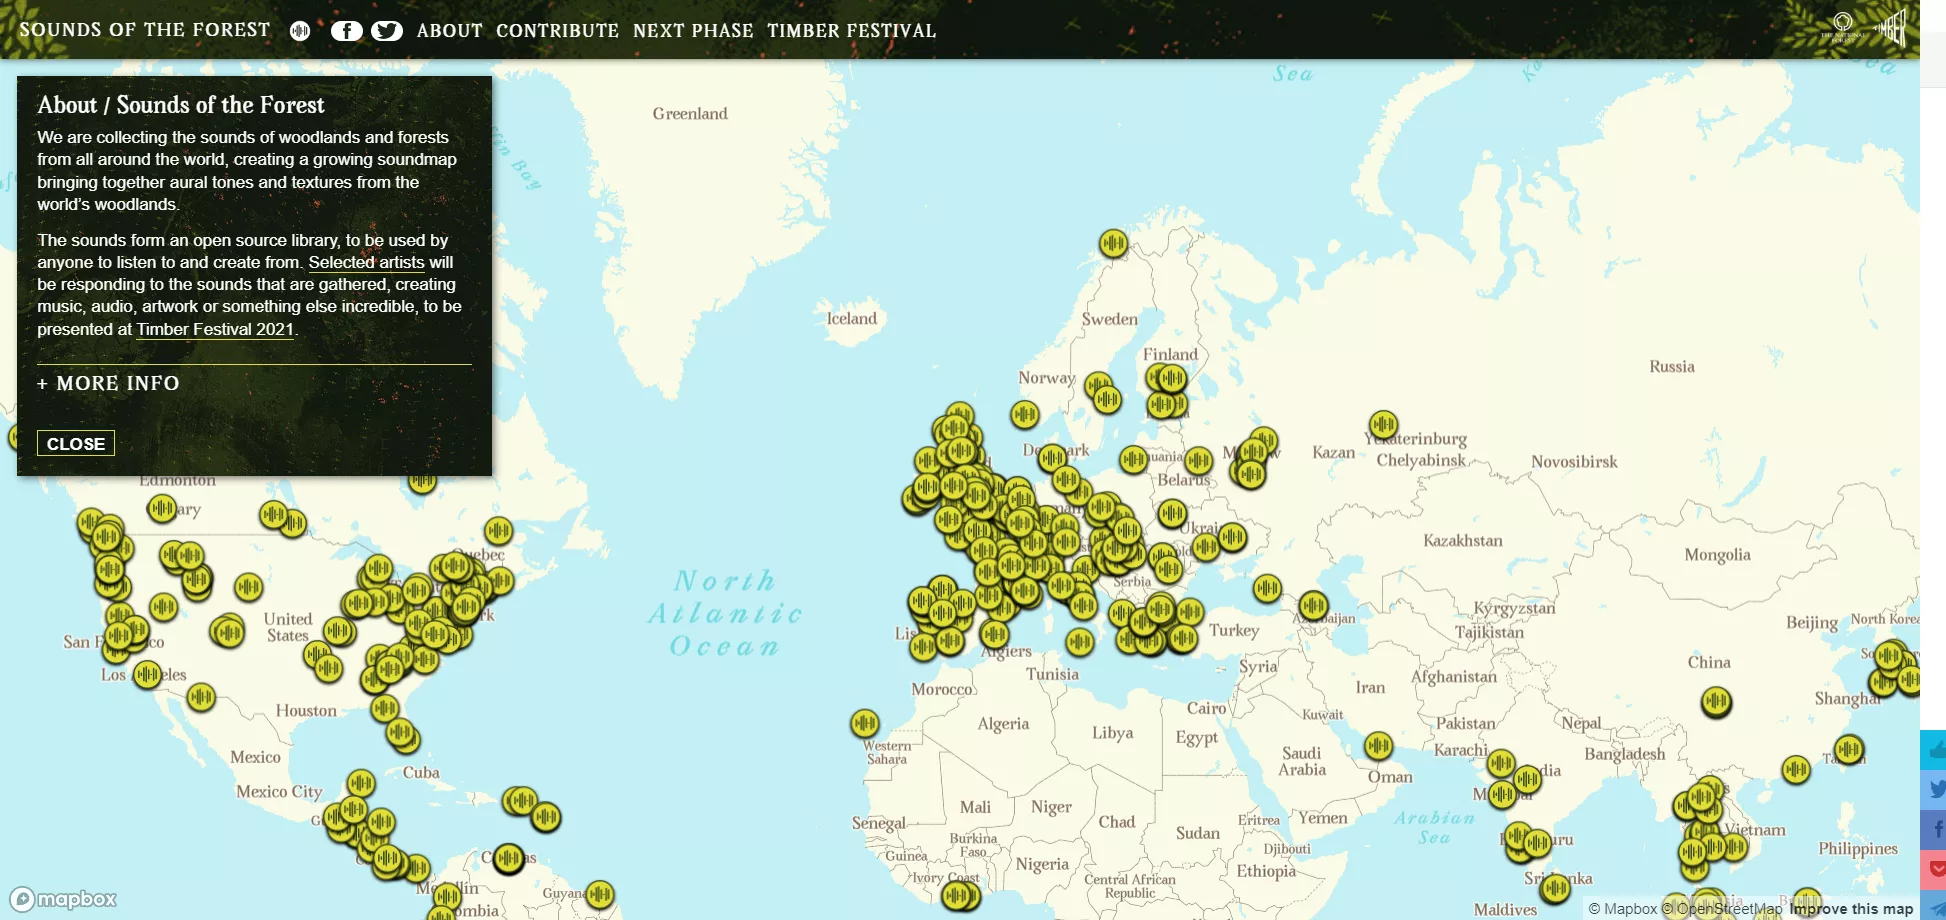Share via the Telegram side button
Screen dimensions: 1946x920
pos(1933,906)
